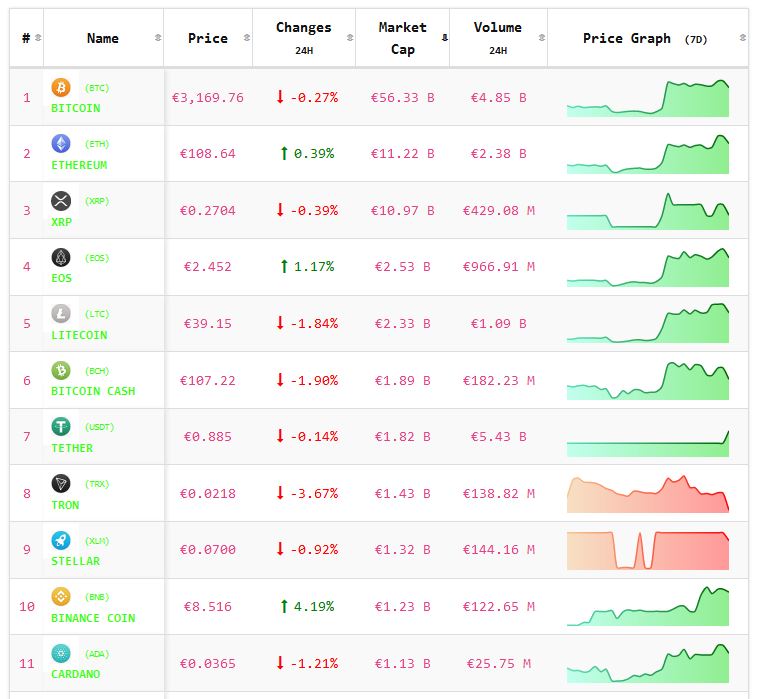This screenshot has width=758, height=699.
Task: Open the BITCOIN name link
Action: (76, 108)
